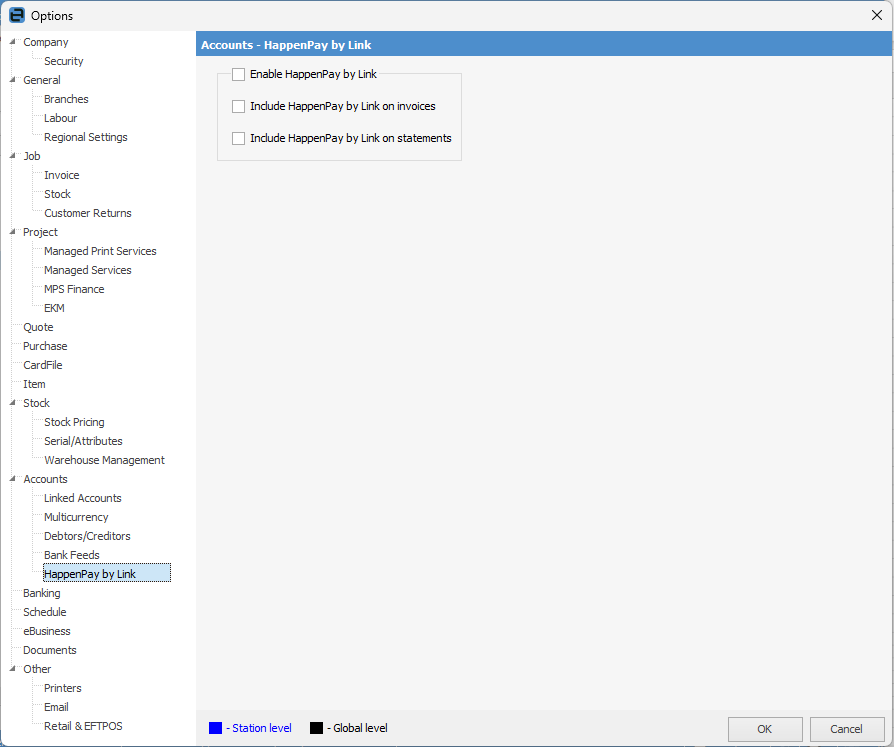
Task: Close the Options dialog
Action: [877, 15]
